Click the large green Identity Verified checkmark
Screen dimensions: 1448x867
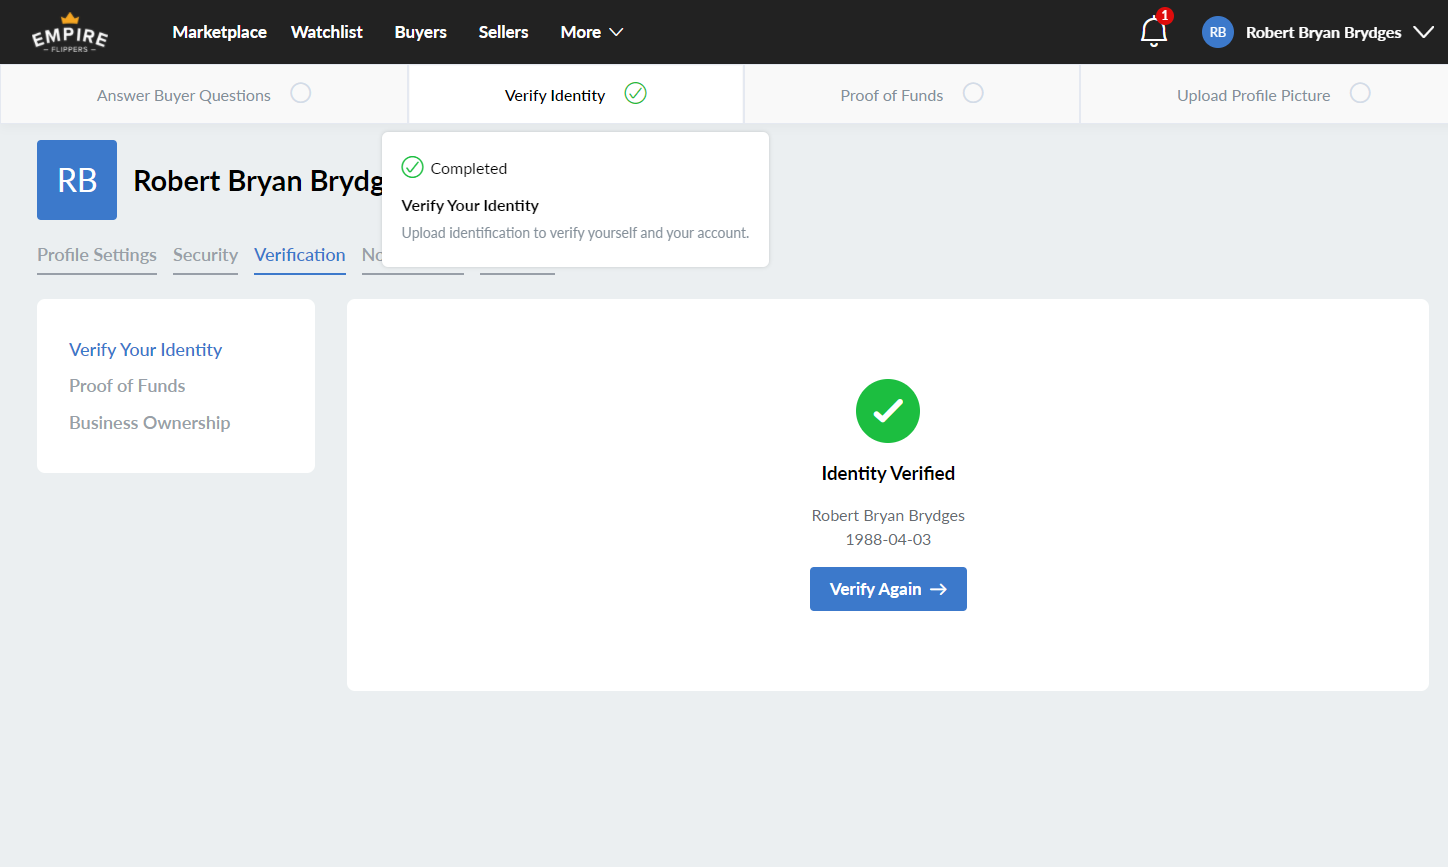tap(888, 411)
